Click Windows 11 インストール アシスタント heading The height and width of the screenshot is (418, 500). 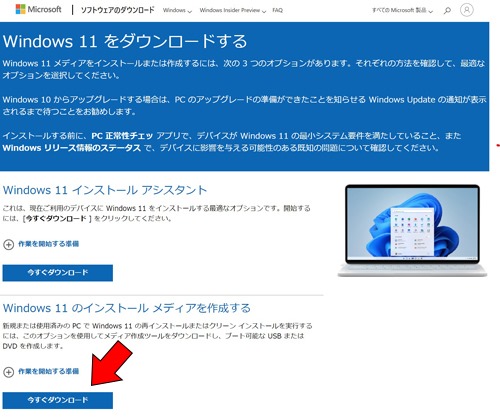click(105, 190)
